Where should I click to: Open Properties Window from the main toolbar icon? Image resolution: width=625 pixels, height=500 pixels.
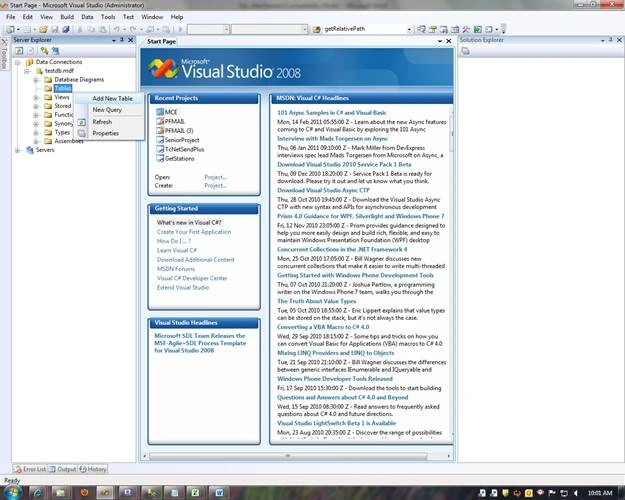pos(433,29)
